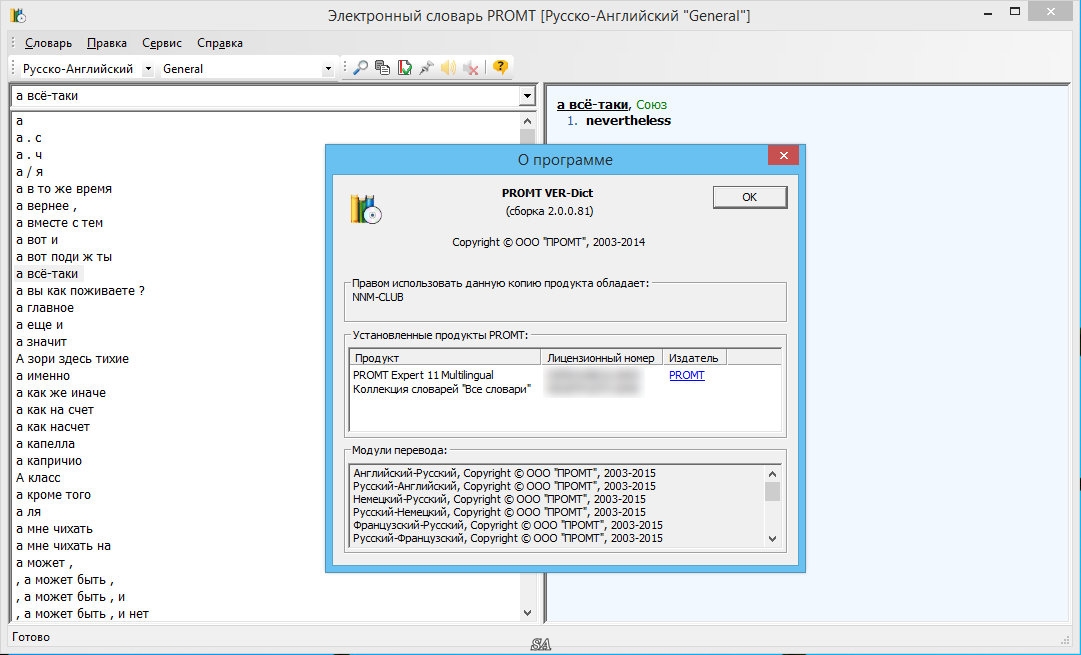The height and width of the screenshot is (655, 1081).
Task: Open the Словарь menu
Action: (47, 43)
